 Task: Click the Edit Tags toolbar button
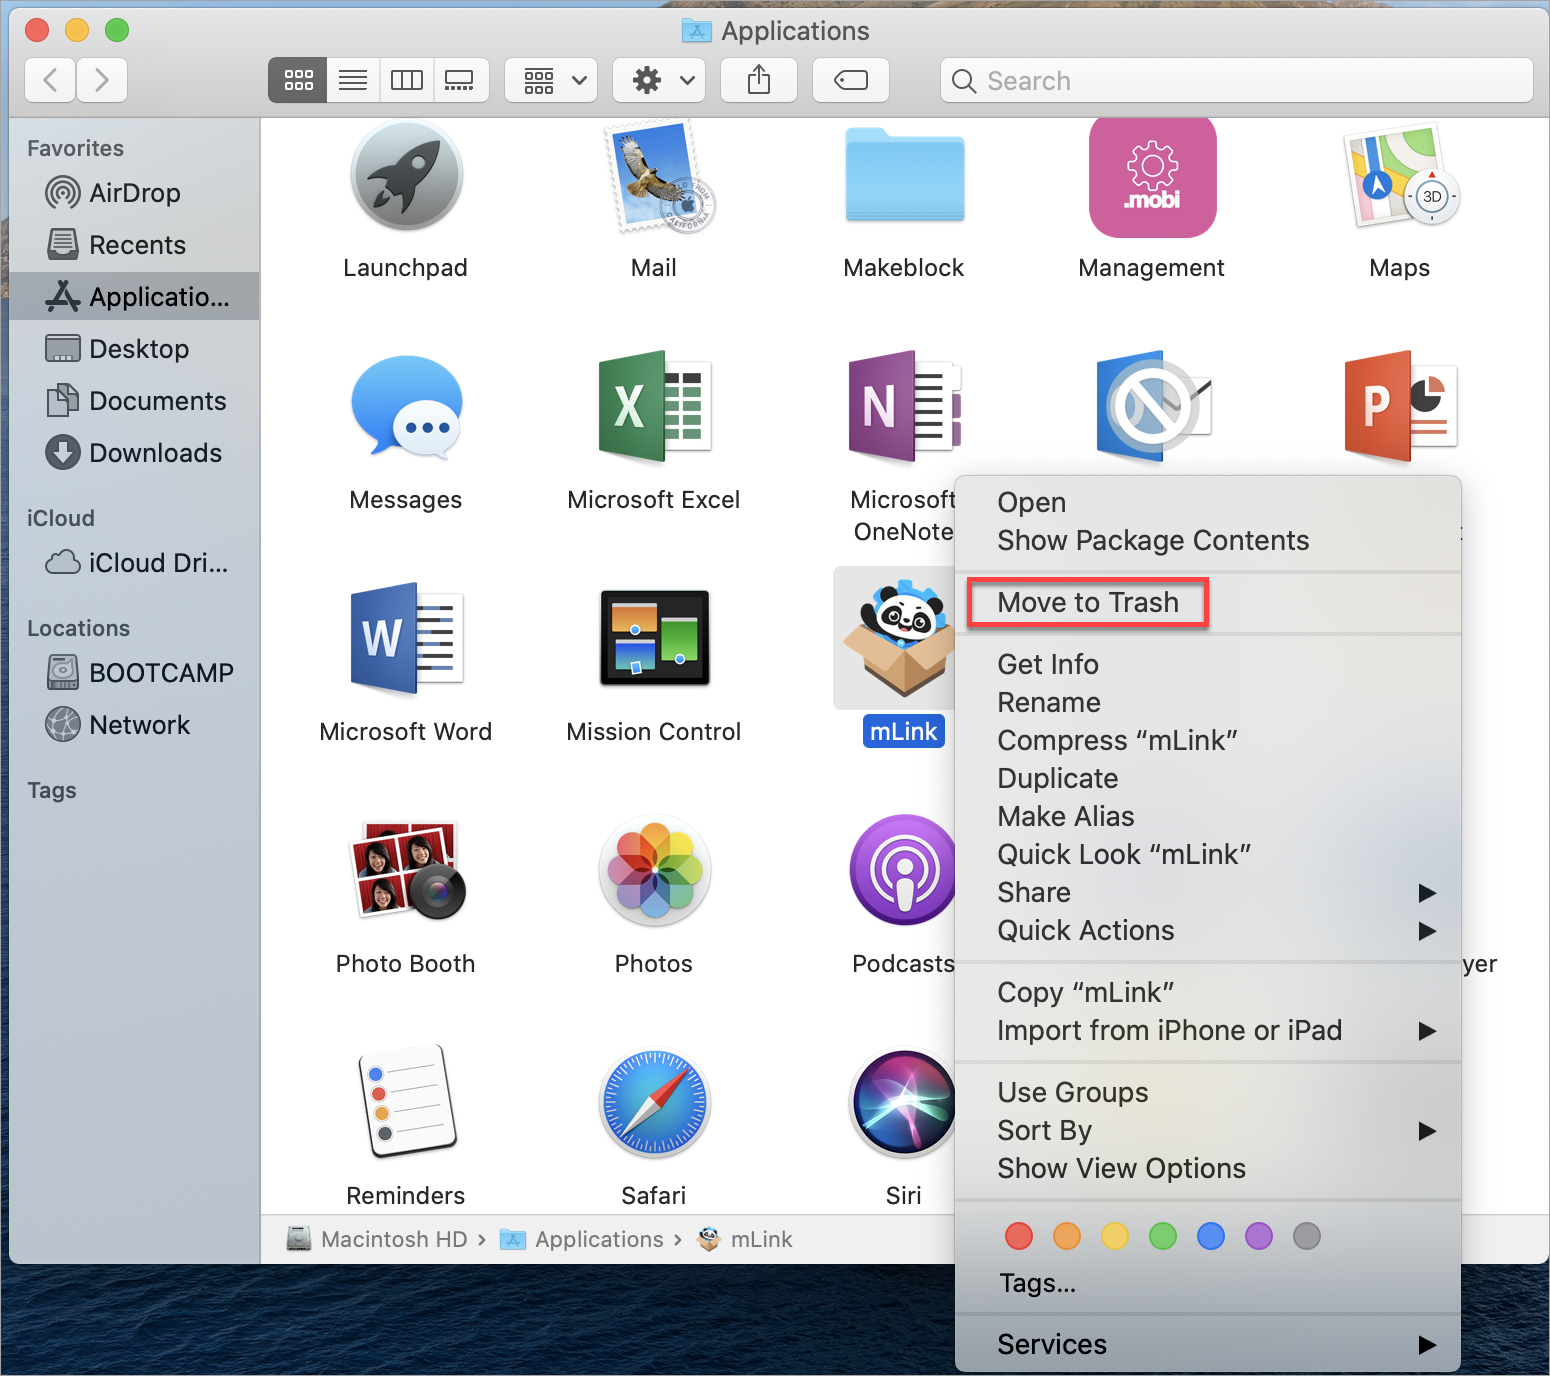(x=851, y=80)
